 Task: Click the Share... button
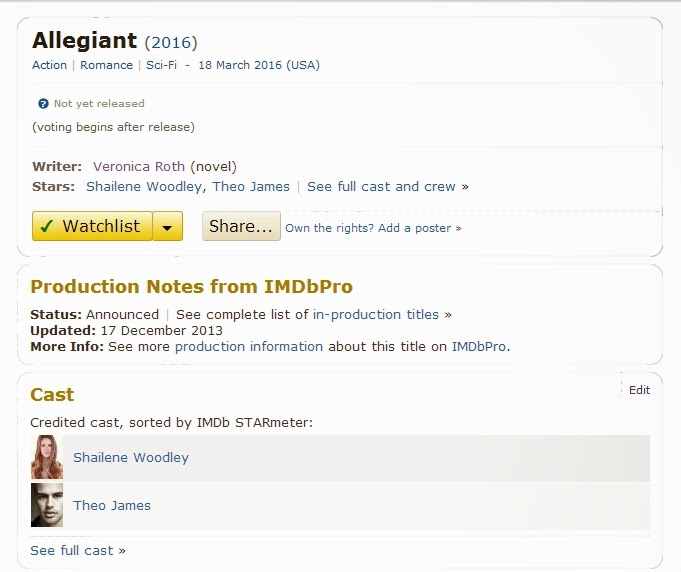(x=241, y=226)
